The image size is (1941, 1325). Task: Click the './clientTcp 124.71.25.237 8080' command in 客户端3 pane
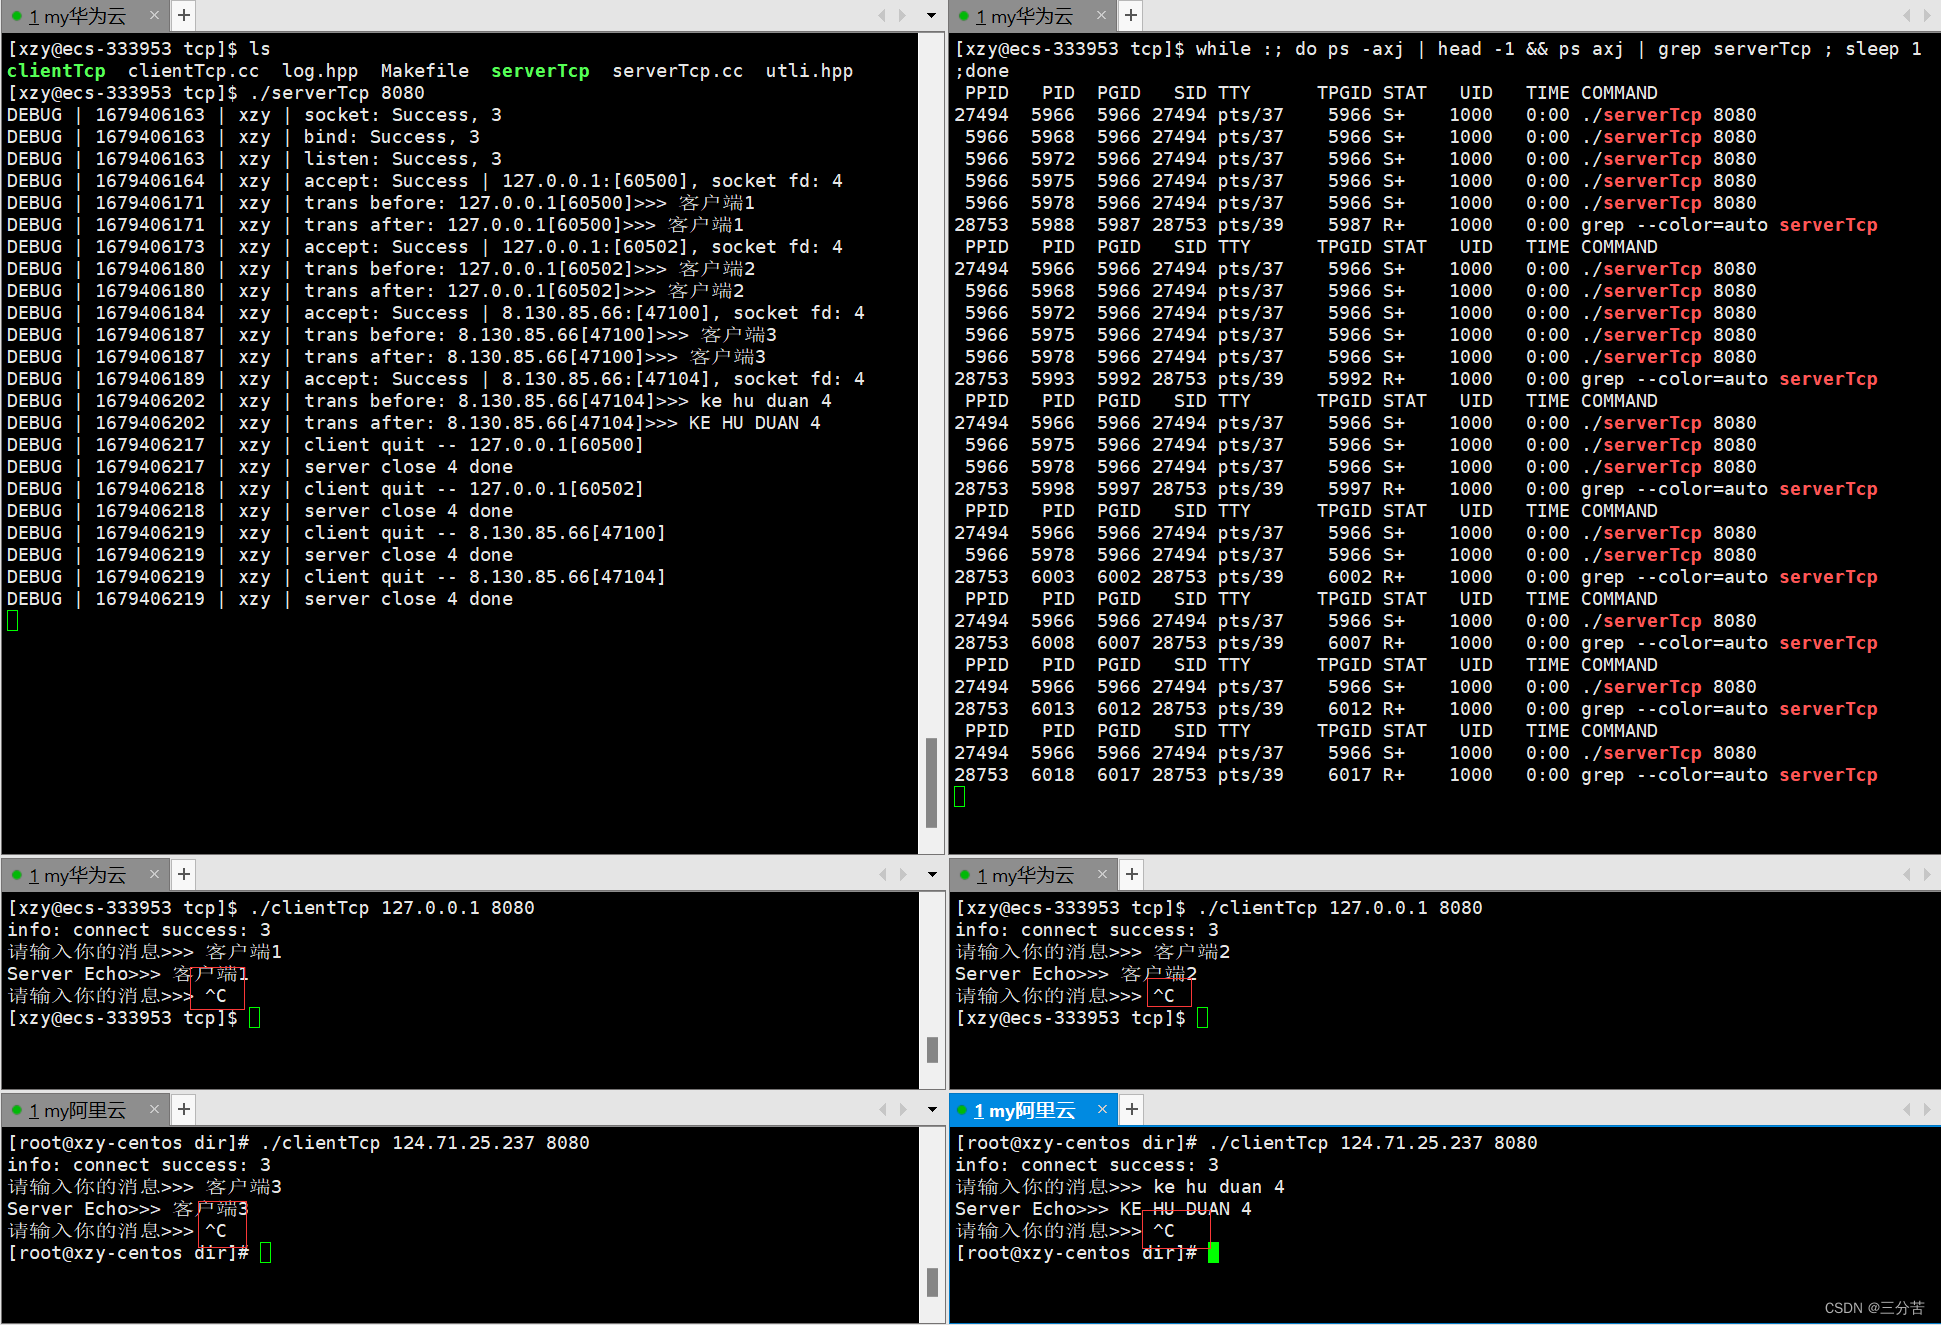click(425, 1143)
